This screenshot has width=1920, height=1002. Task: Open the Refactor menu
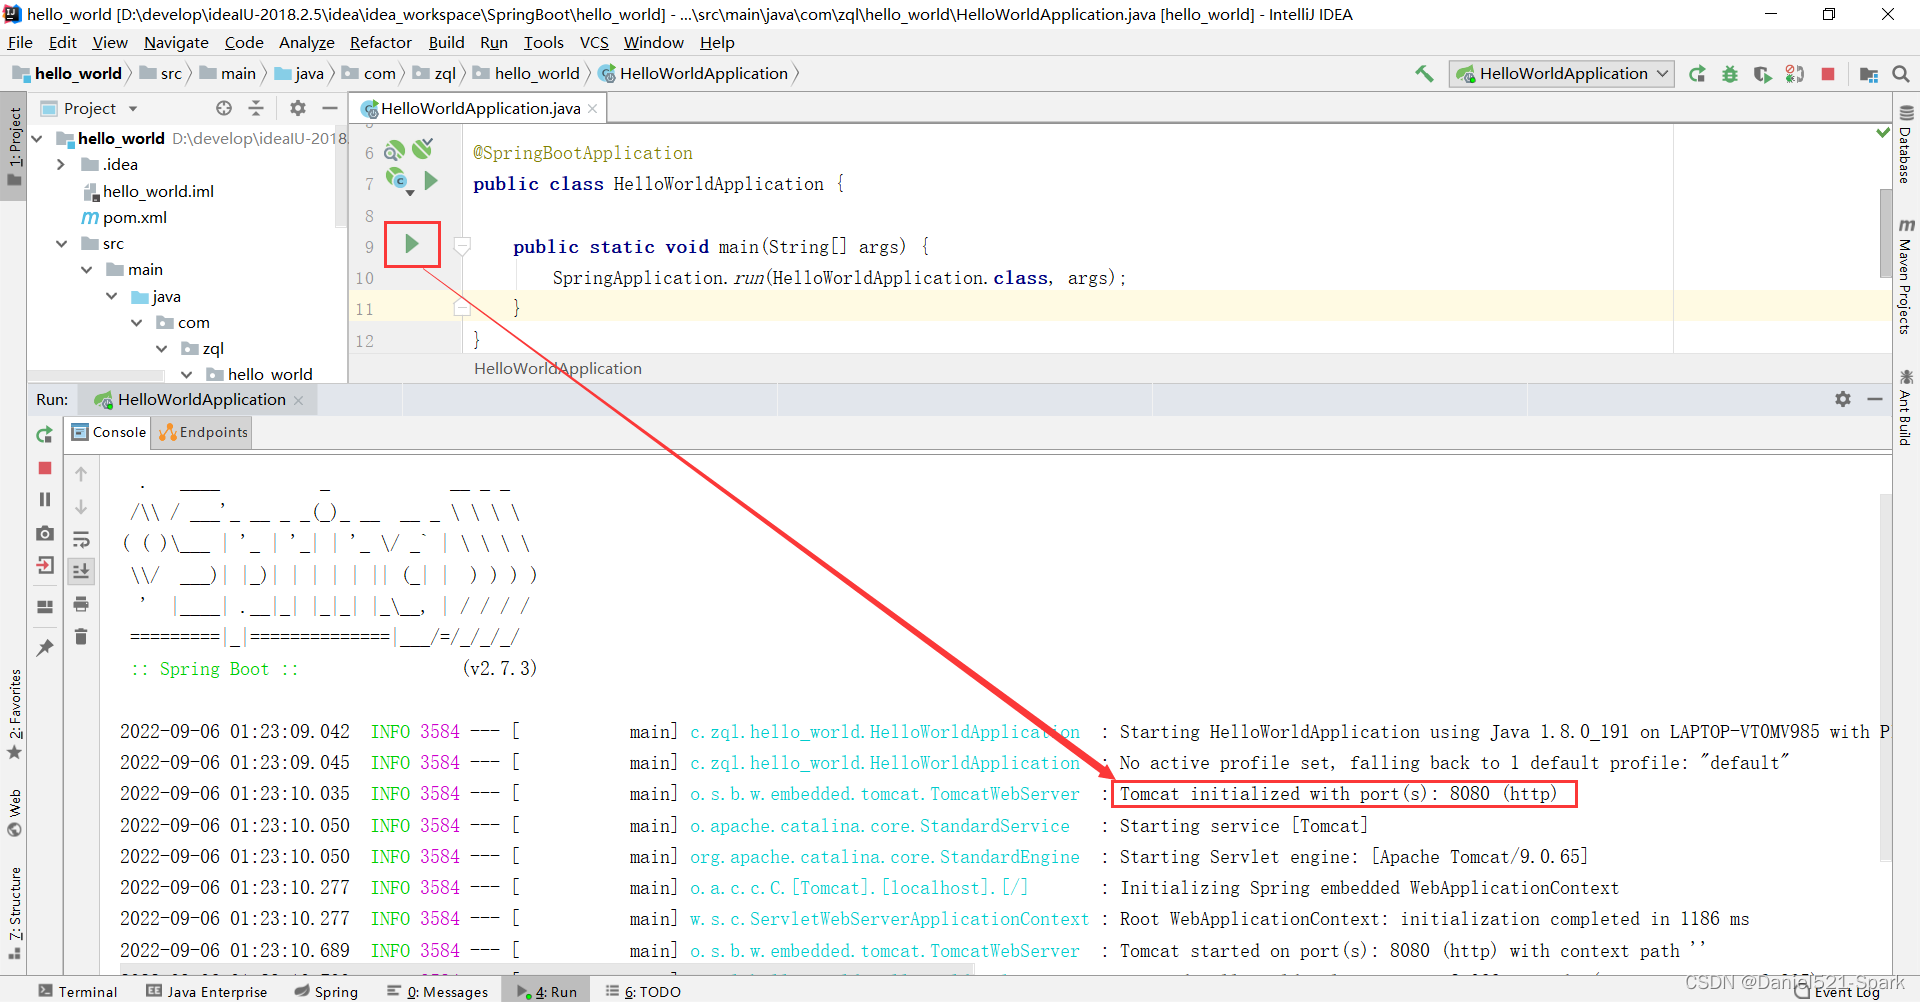[x=380, y=42]
